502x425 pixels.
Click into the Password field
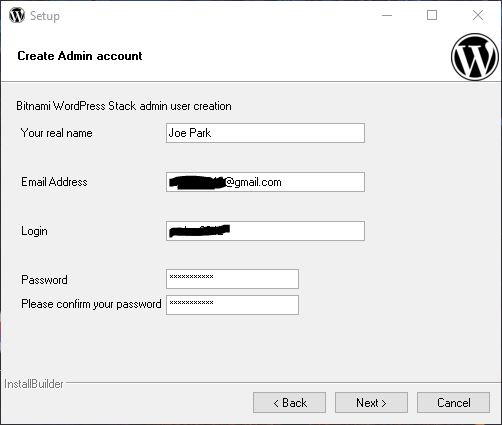(232, 279)
